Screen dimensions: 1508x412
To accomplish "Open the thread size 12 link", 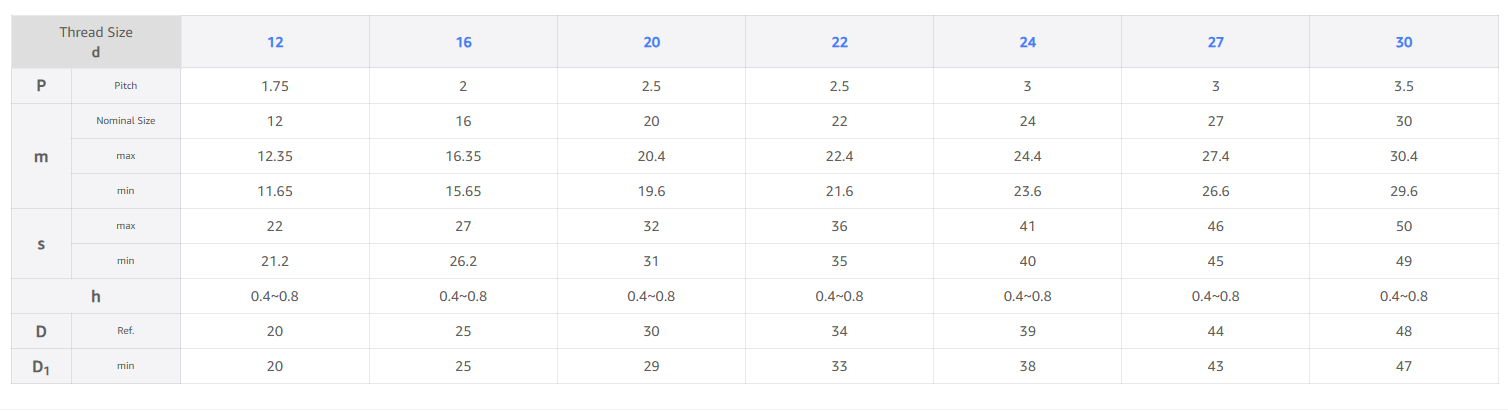I will [275, 42].
